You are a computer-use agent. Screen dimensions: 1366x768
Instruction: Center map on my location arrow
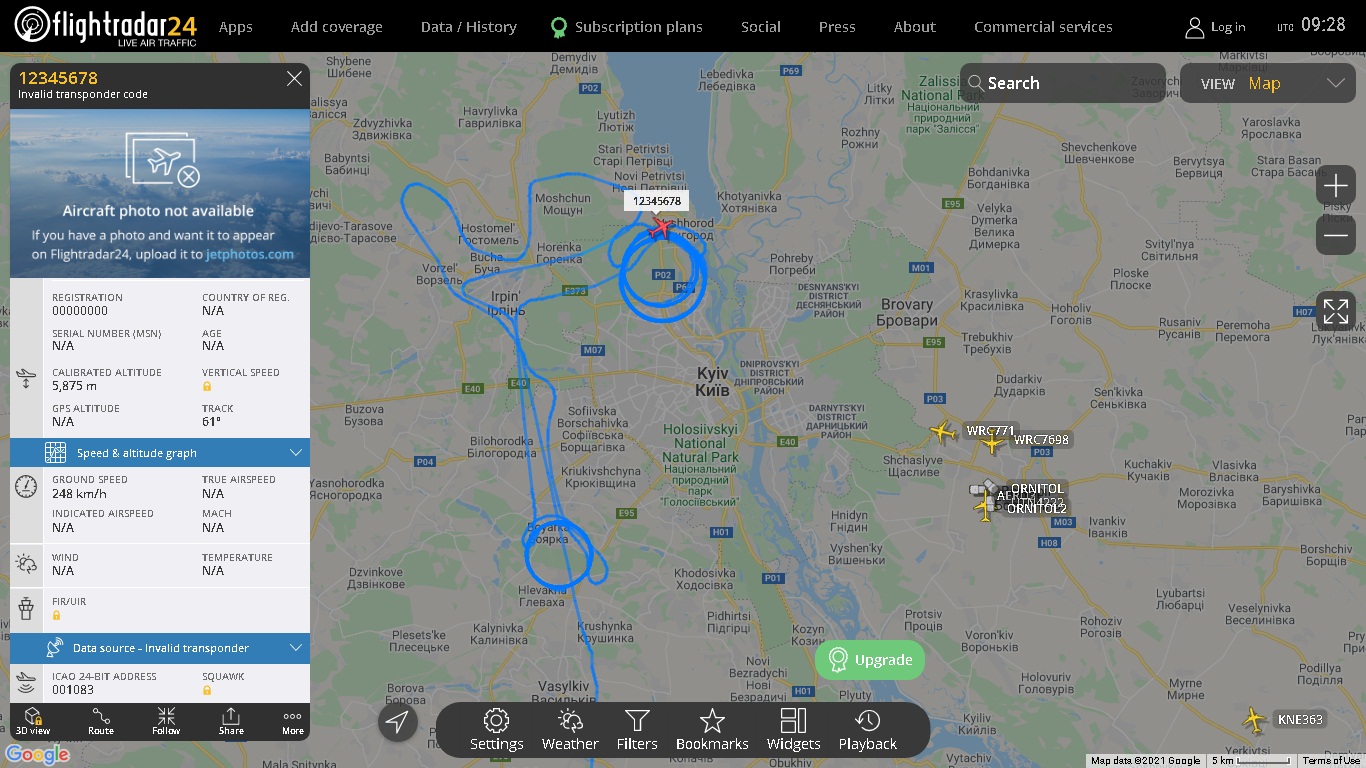397,722
